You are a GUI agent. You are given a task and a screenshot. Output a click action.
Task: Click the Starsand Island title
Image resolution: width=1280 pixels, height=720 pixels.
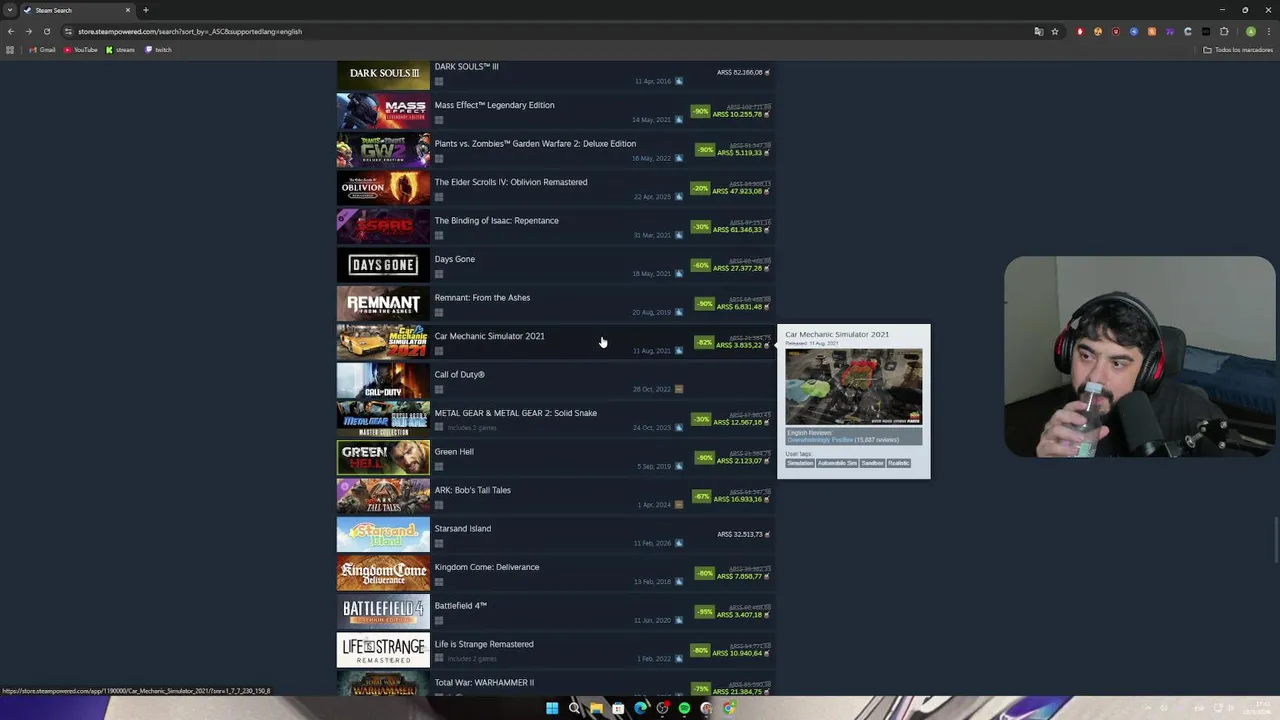[462, 529]
